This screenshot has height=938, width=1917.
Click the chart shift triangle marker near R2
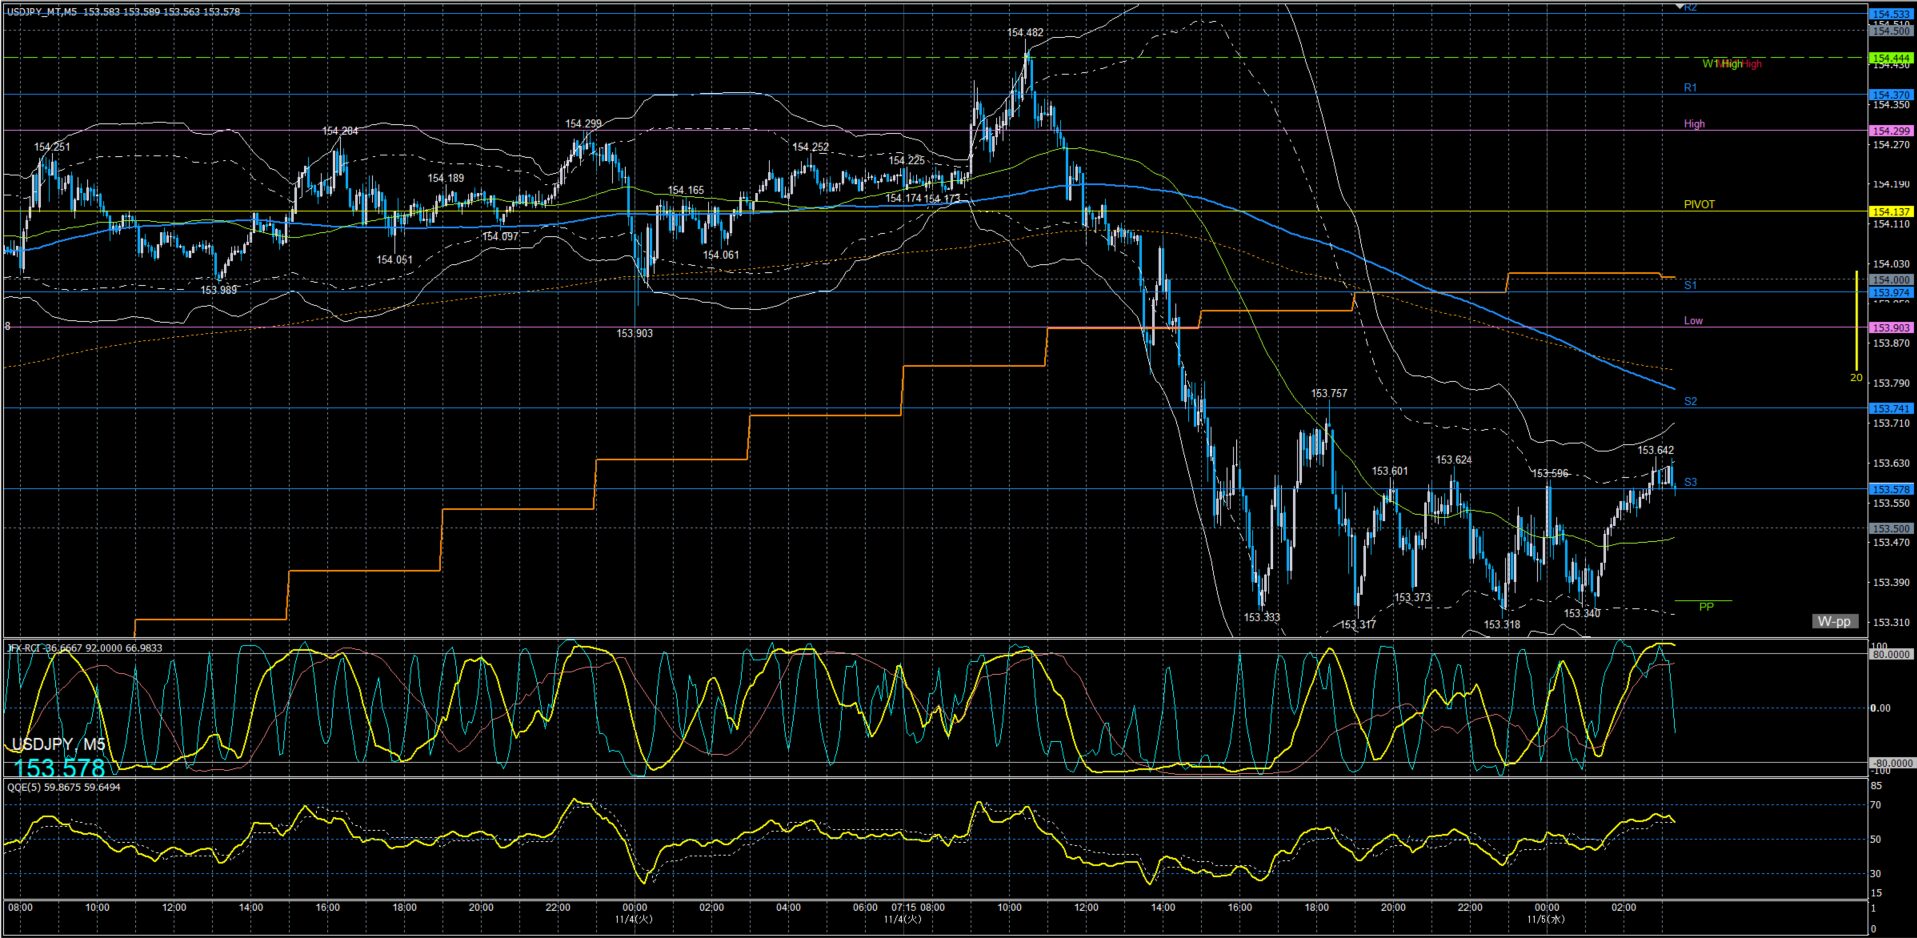tap(1679, 7)
